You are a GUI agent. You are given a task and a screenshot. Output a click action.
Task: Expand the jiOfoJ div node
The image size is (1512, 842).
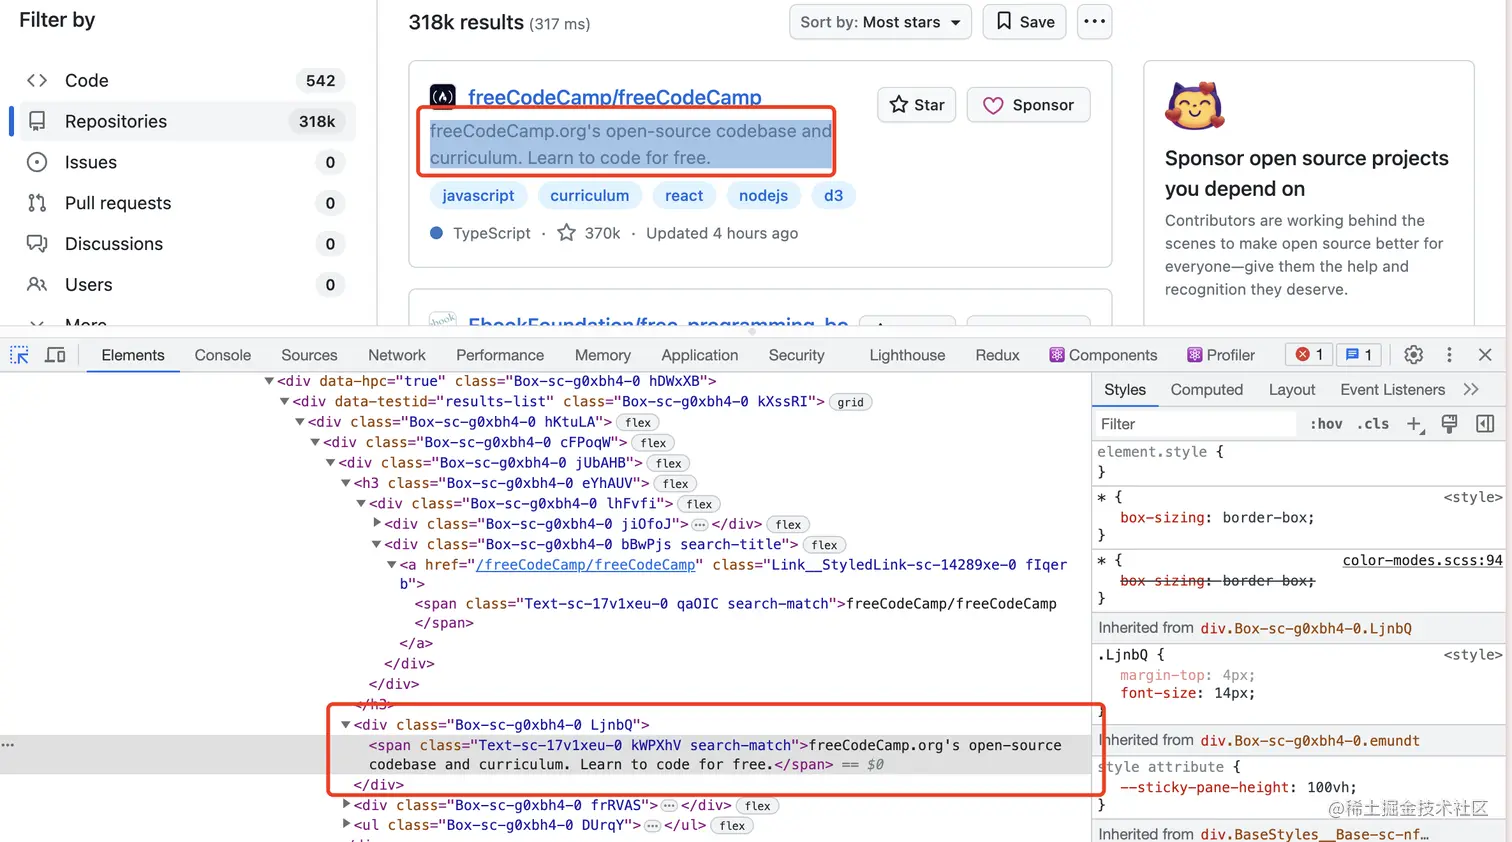pyautogui.click(x=377, y=523)
